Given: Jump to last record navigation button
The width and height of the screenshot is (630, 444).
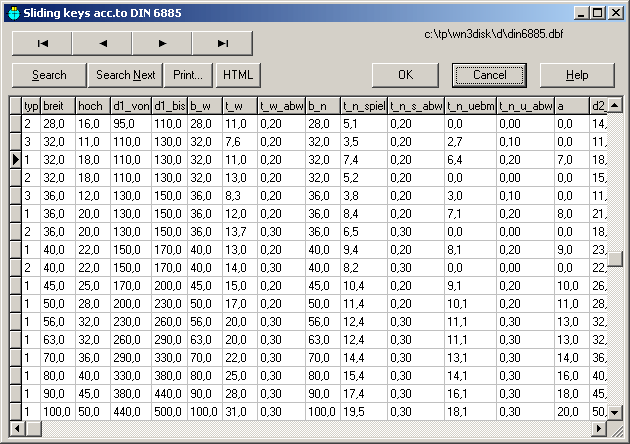Looking at the screenshot, I should (222, 43).
